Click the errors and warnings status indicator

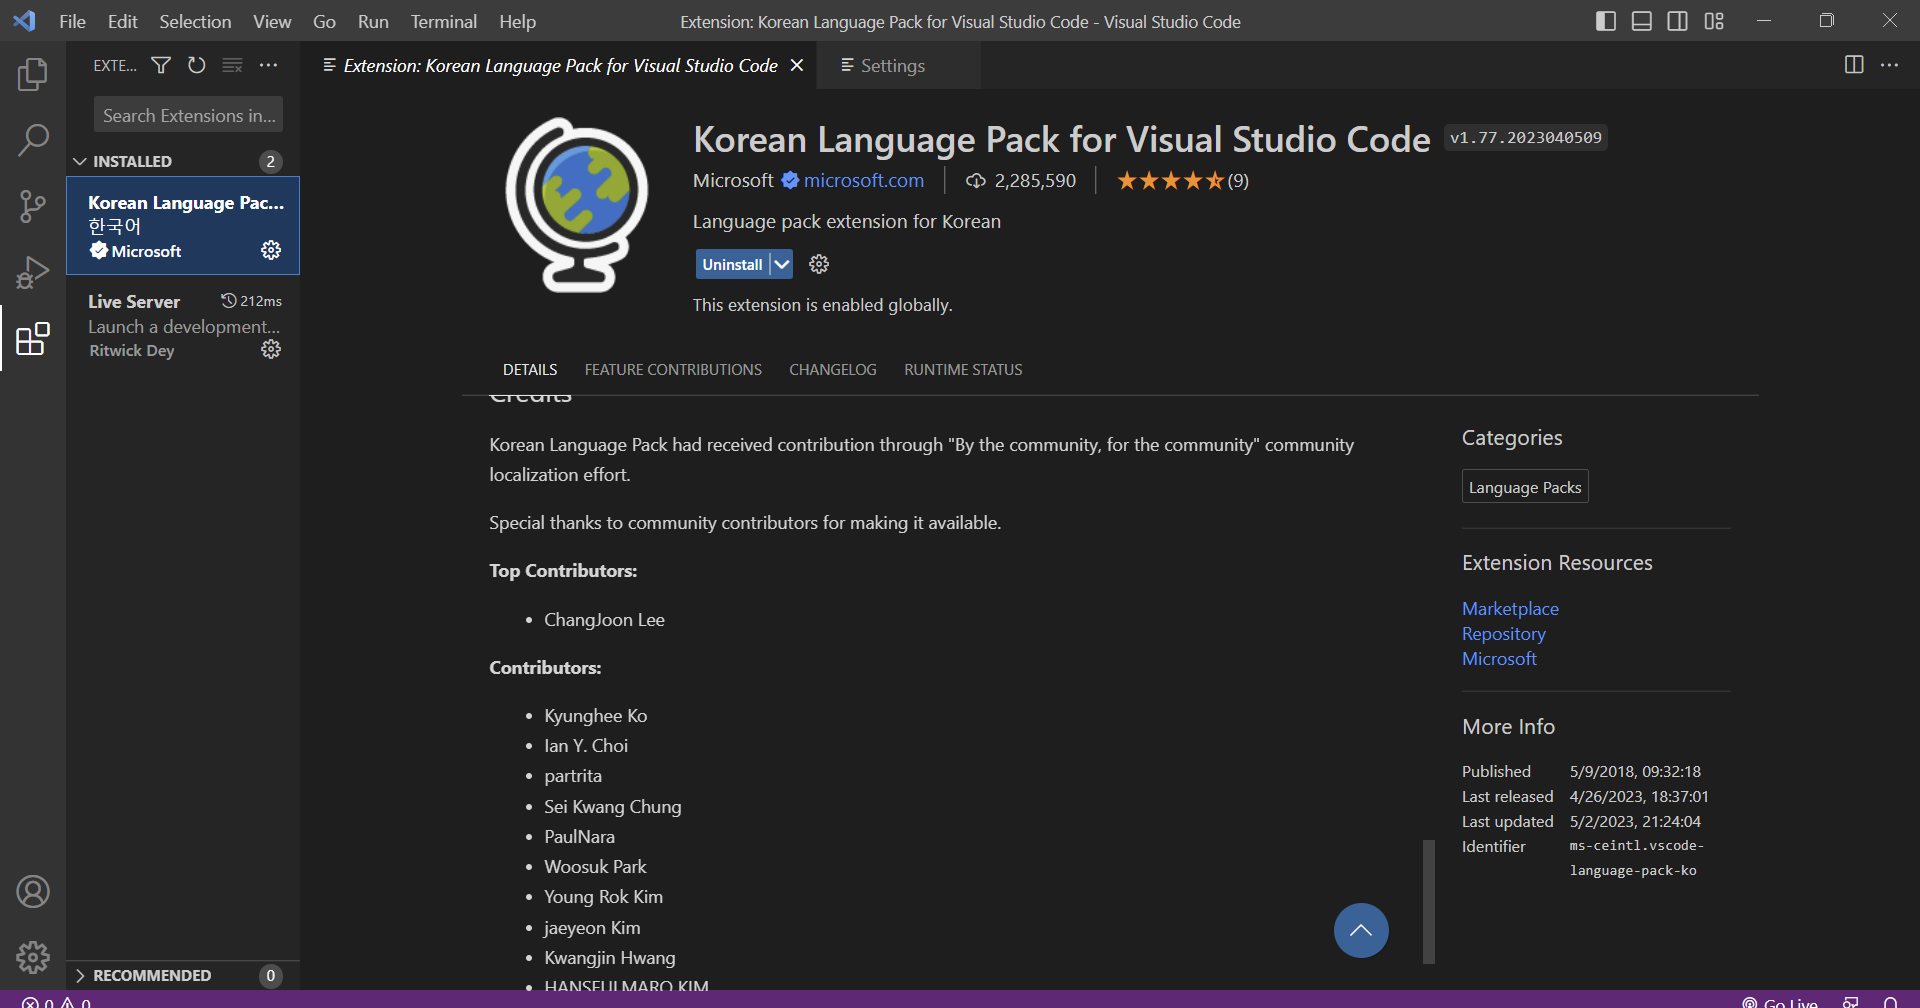(x=57, y=1001)
